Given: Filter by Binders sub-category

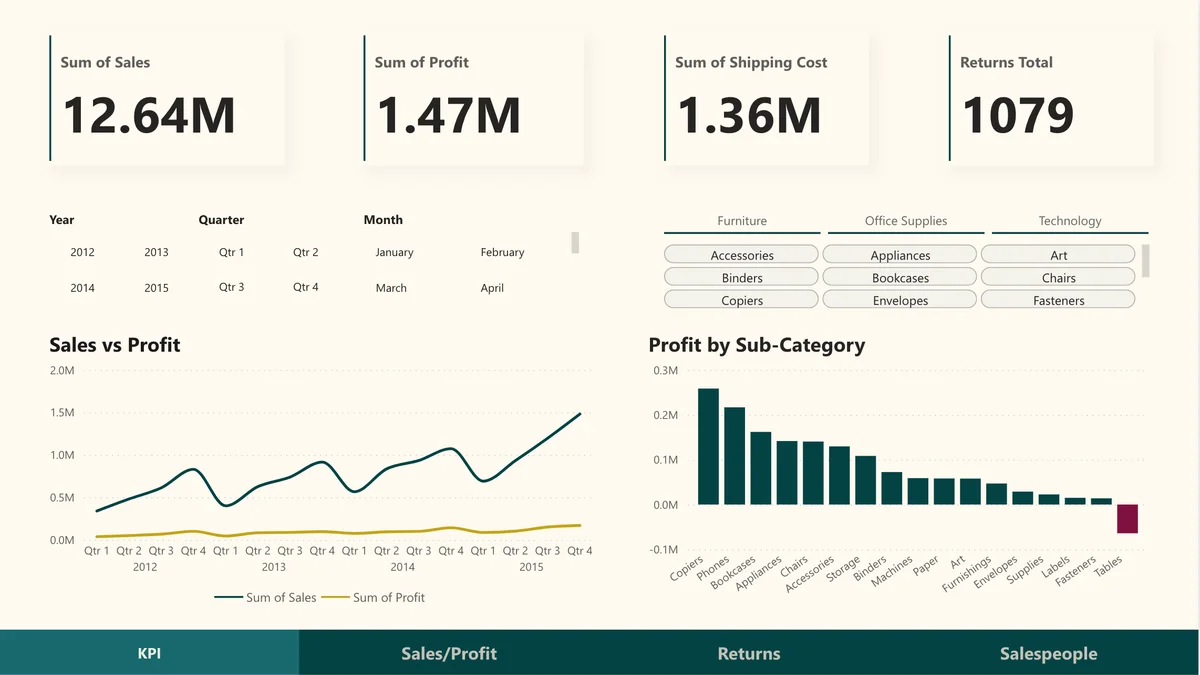Looking at the screenshot, I should pos(740,276).
